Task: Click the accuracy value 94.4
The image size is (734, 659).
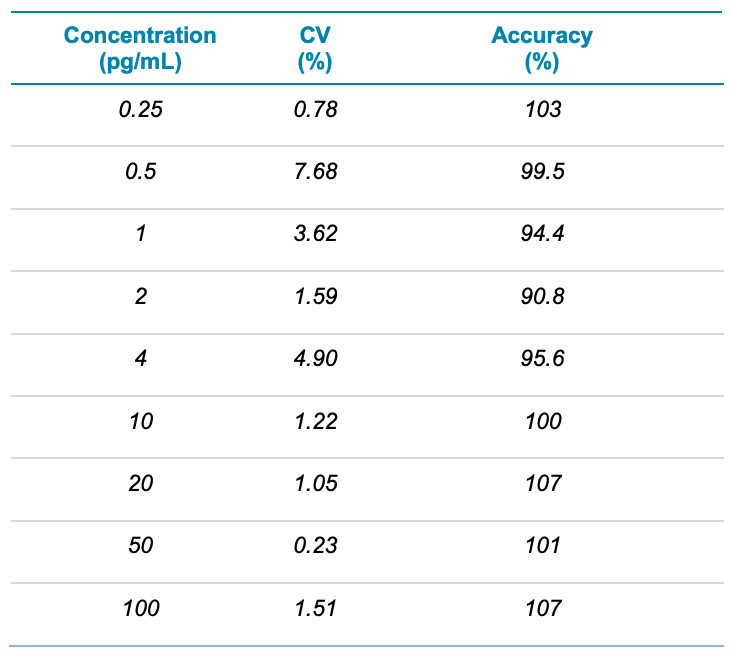Action: pyautogui.click(x=543, y=234)
